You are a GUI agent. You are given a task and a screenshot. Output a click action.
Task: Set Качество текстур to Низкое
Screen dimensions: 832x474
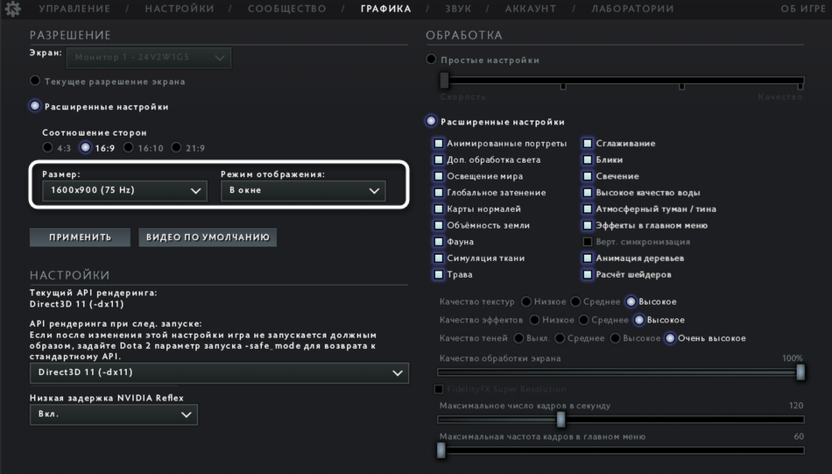click(526, 302)
